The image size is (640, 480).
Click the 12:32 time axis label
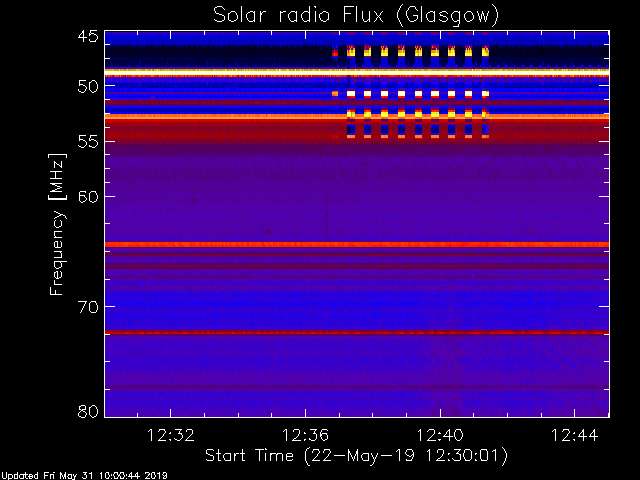click(x=171, y=436)
